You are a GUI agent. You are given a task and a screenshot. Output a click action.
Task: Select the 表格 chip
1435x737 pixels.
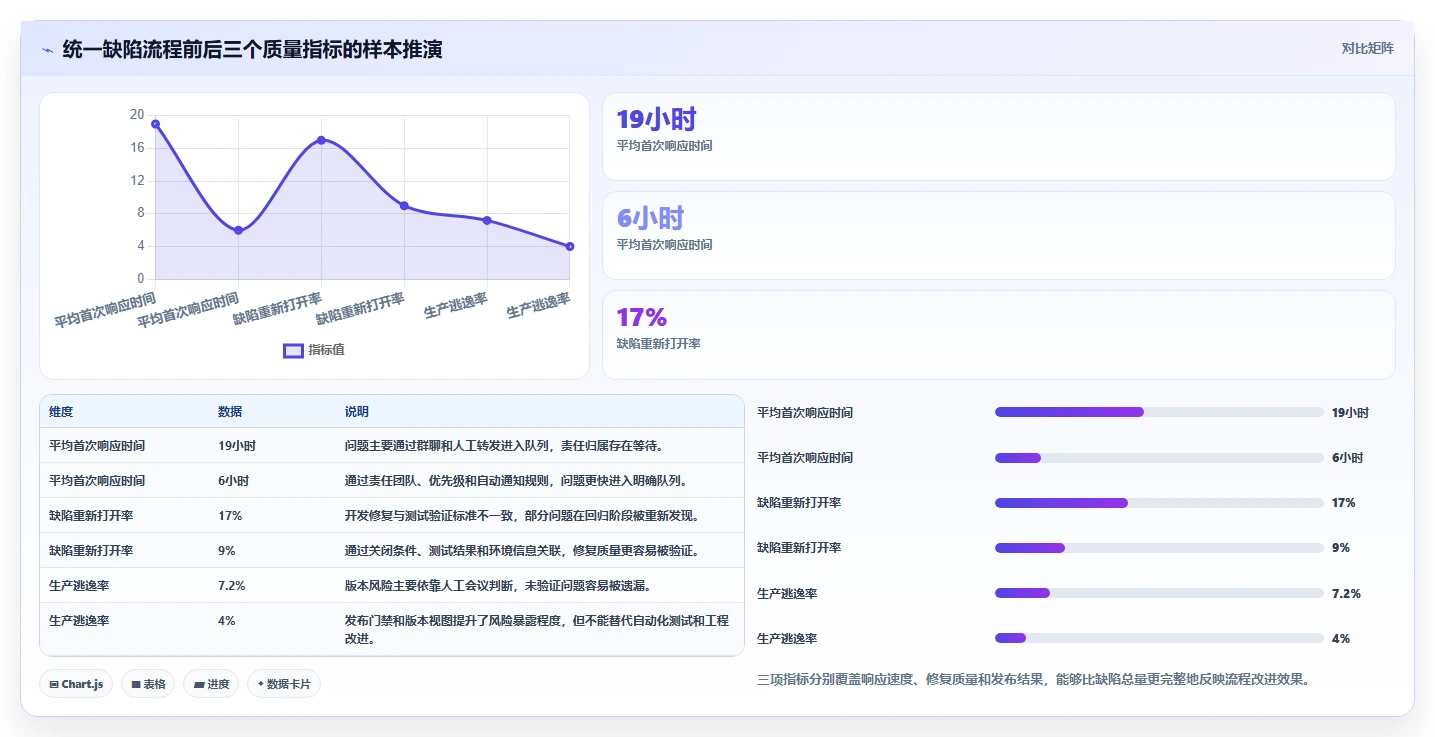point(148,684)
